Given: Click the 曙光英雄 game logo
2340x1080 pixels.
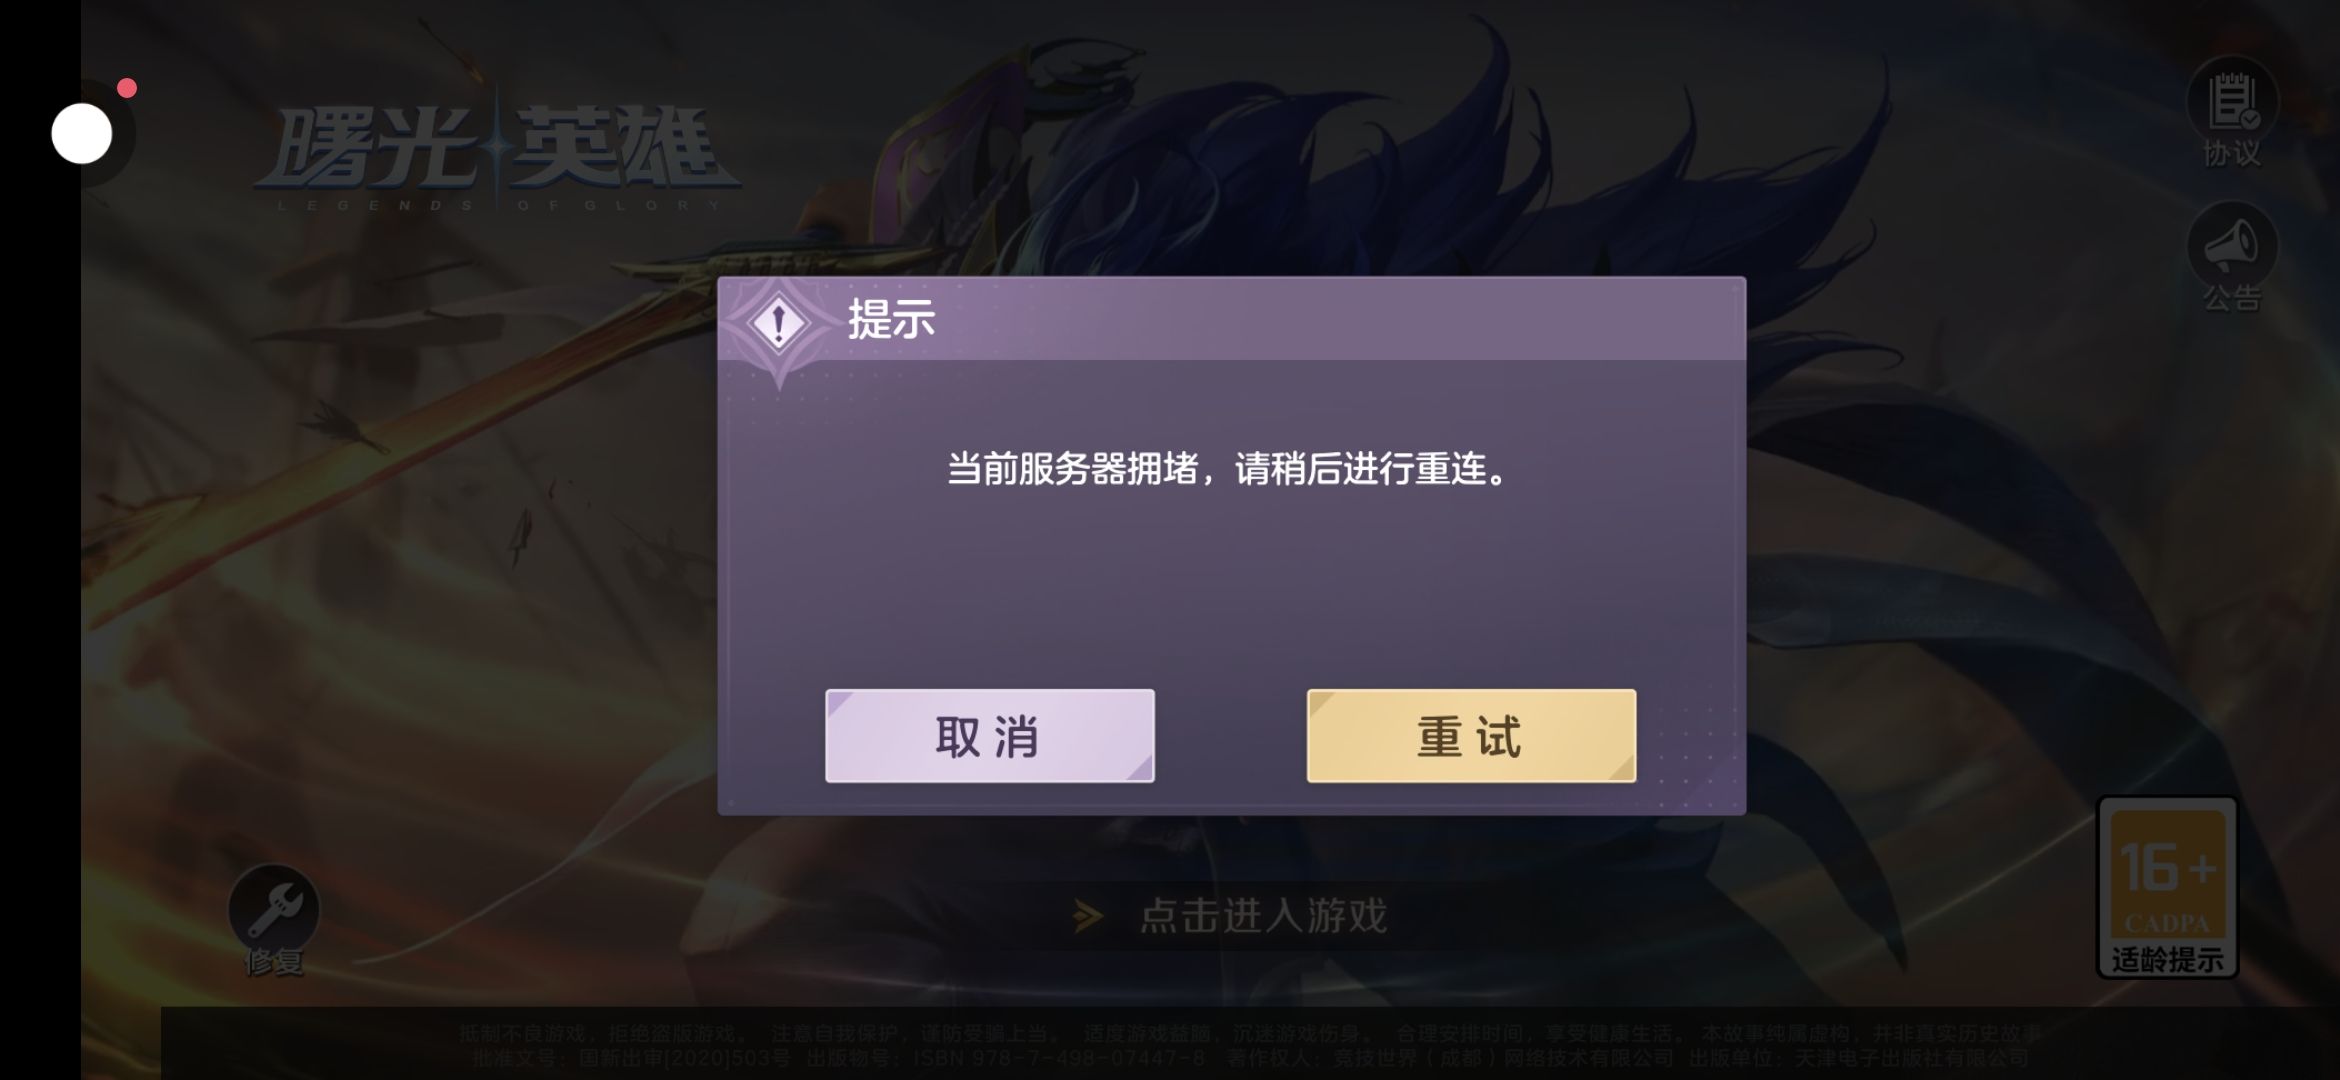Looking at the screenshot, I should (497, 155).
